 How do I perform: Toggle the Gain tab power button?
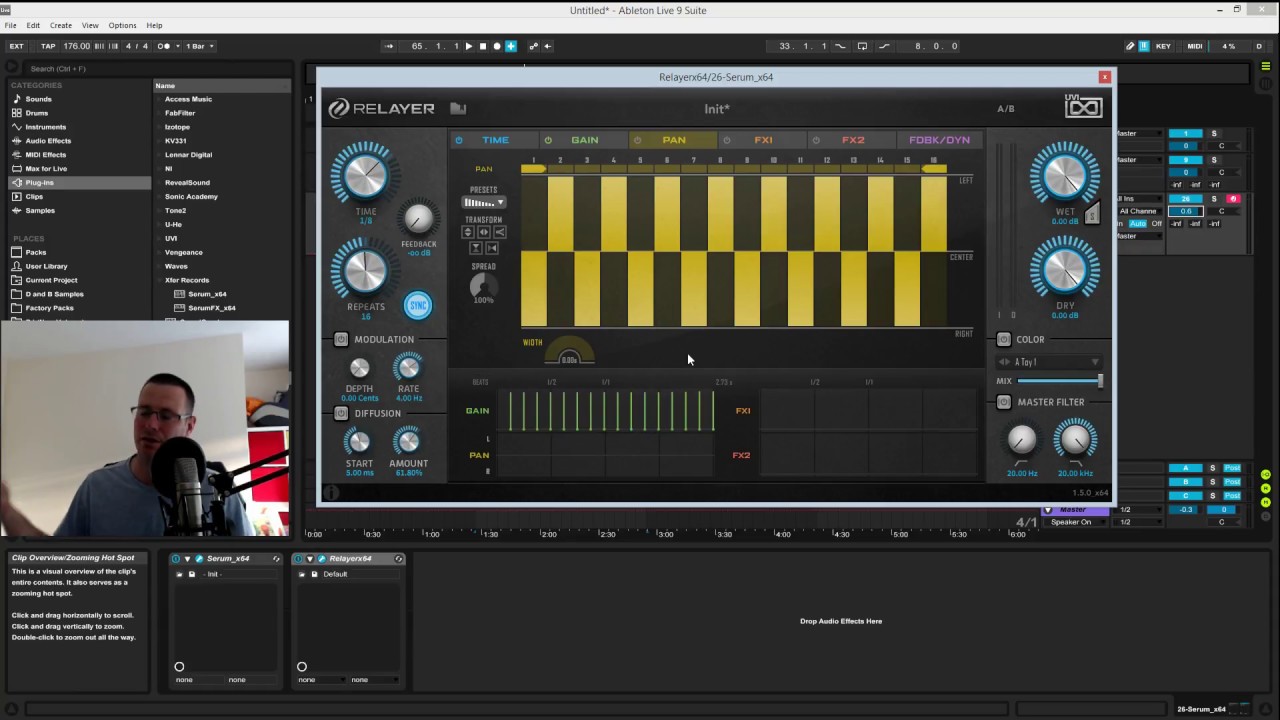(x=548, y=140)
